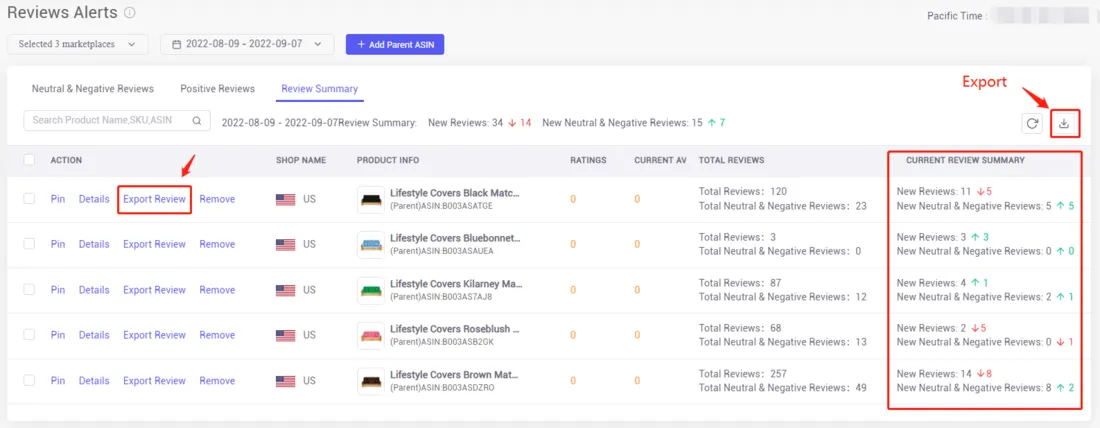Viewport: 1100px width, 428px height.
Task: Click the TOTAL REVIEWS column header
Action: [731, 161]
